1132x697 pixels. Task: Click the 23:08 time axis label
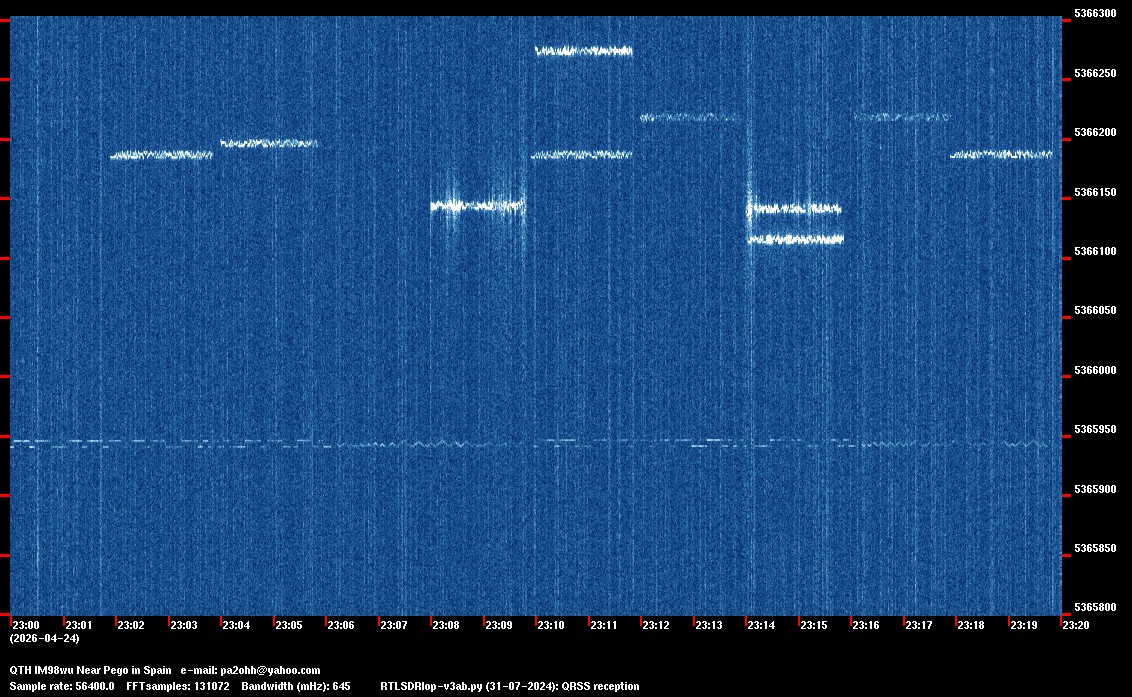446,625
